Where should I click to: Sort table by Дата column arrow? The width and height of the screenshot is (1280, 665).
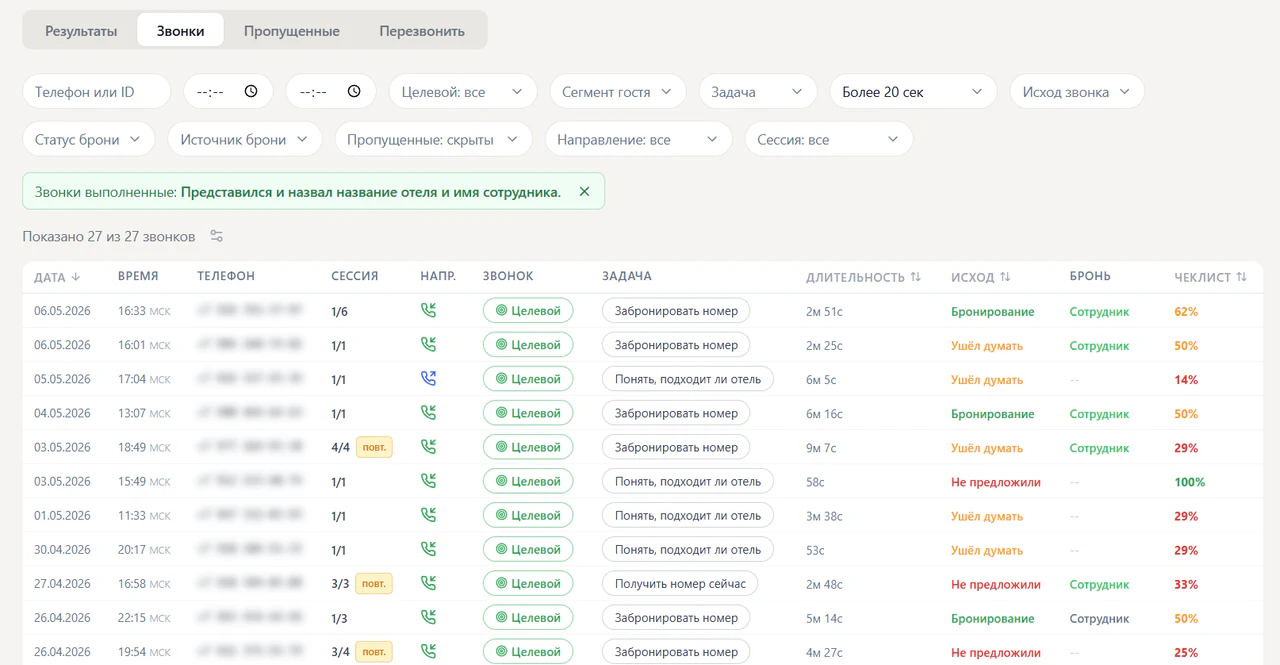[x=76, y=277]
